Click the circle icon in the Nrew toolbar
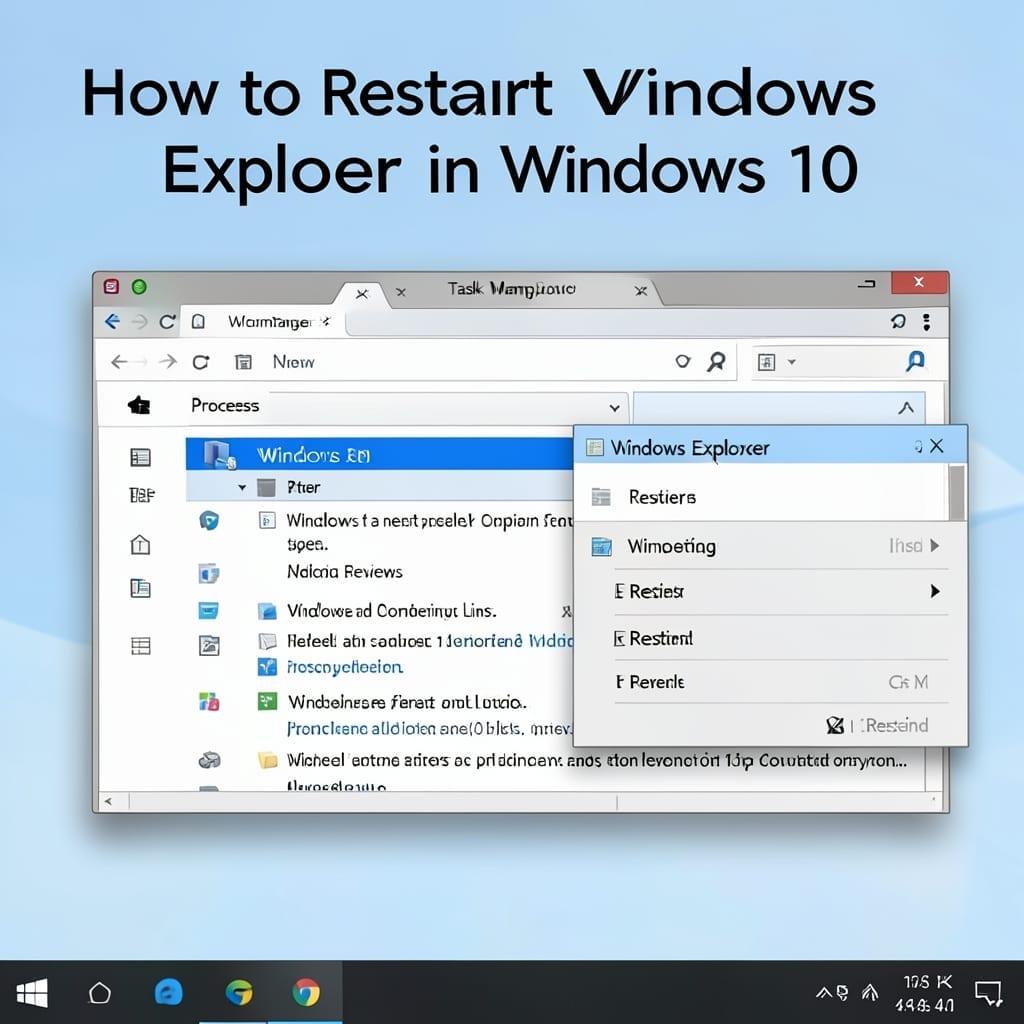This screenshot has height=1024, width=1024. click(x=682, y=361)
